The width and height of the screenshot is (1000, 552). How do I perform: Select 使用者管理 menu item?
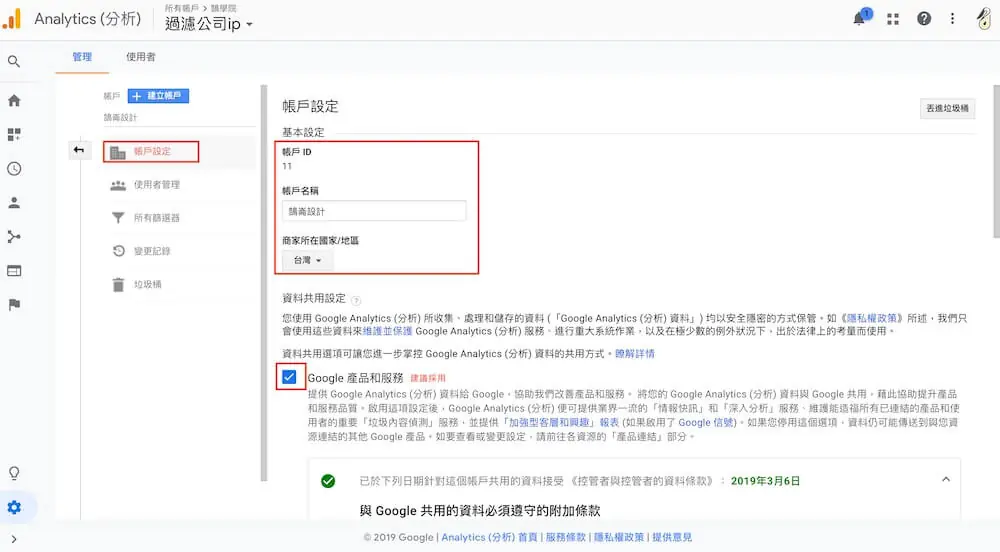pyautogui.click(x=156, y=185)
